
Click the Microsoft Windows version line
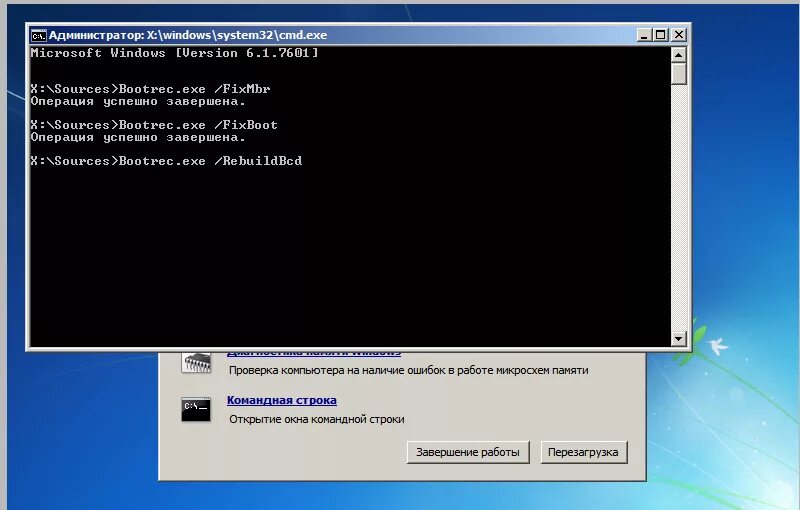tap(174, 53)
